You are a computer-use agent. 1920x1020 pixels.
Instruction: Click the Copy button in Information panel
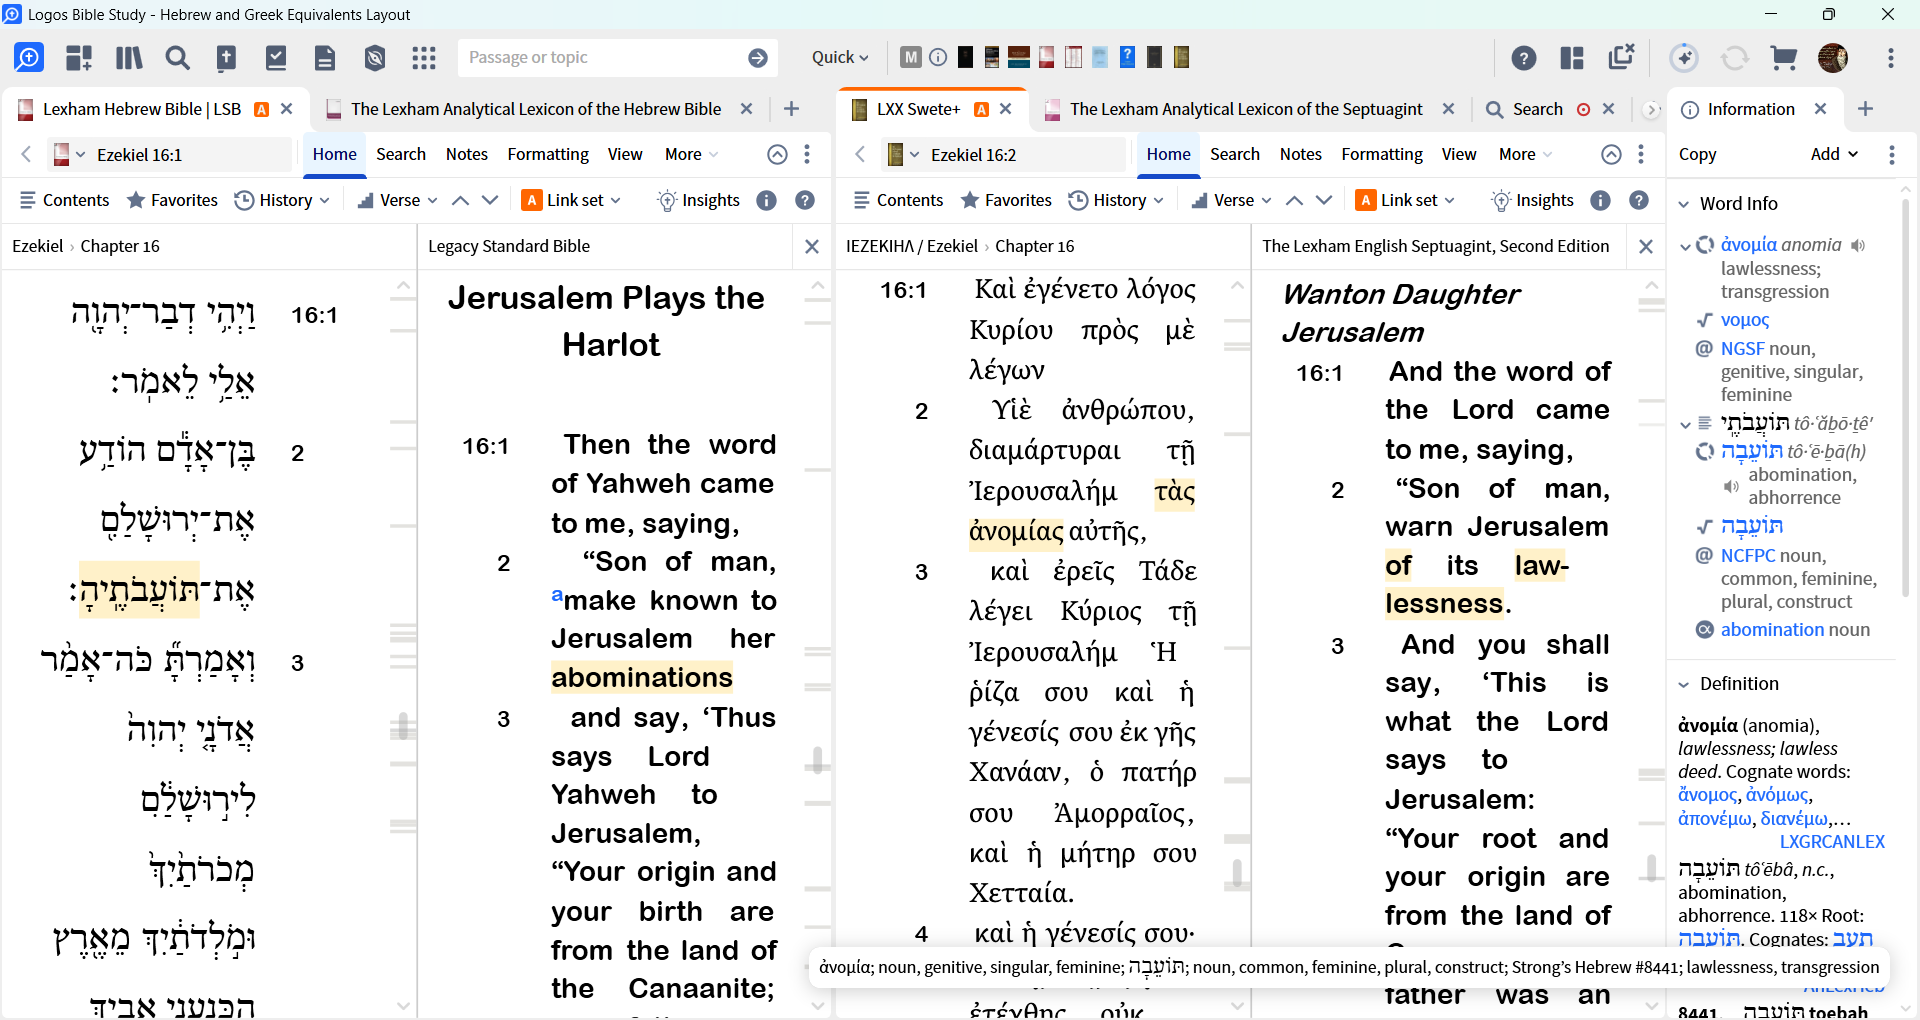pos(1697,154)
